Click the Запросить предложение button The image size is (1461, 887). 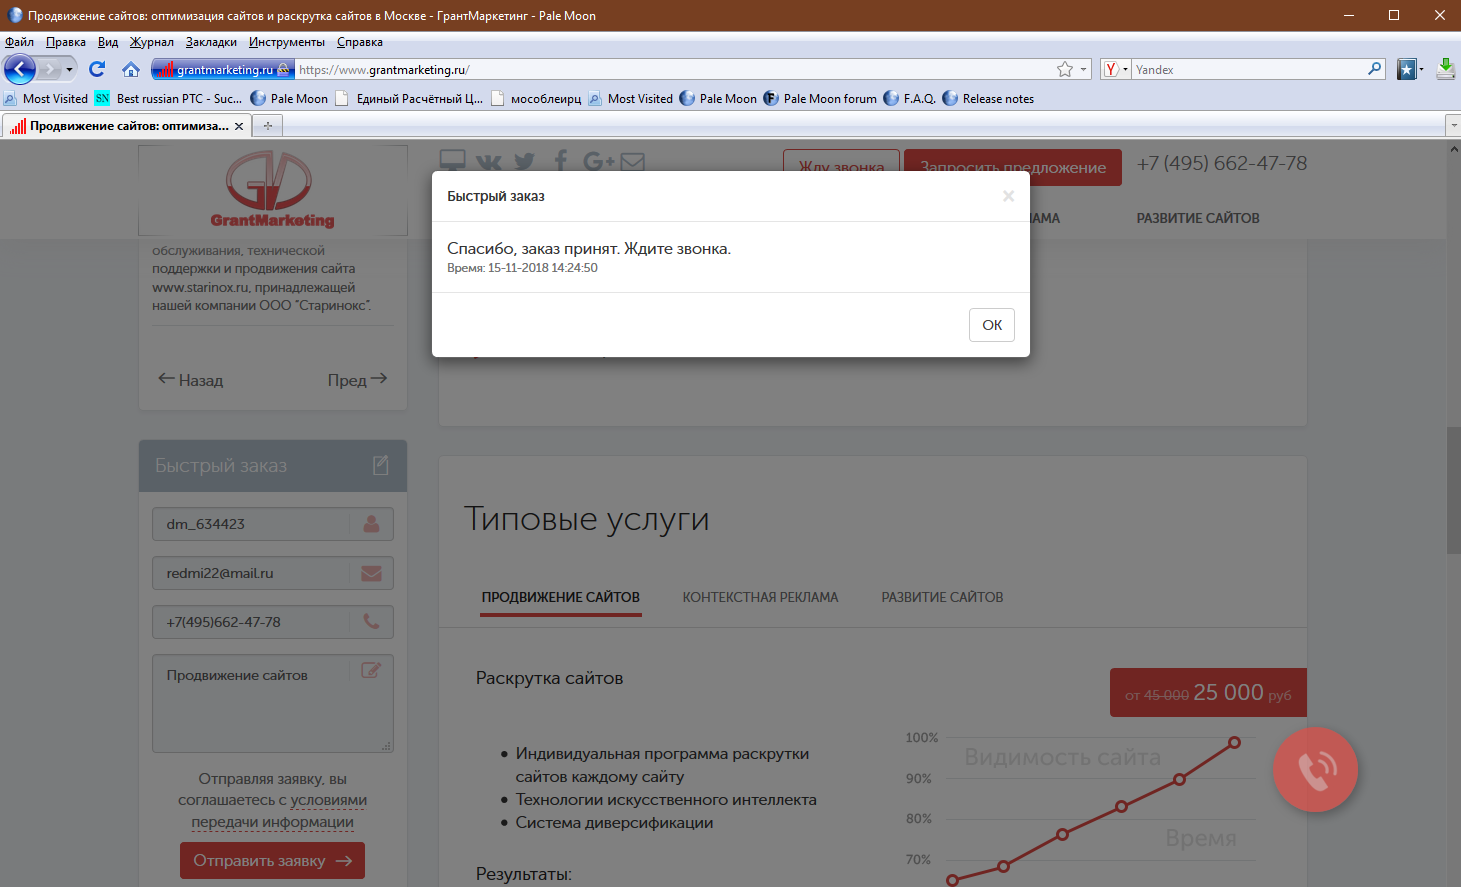(x=1013, y=167)
